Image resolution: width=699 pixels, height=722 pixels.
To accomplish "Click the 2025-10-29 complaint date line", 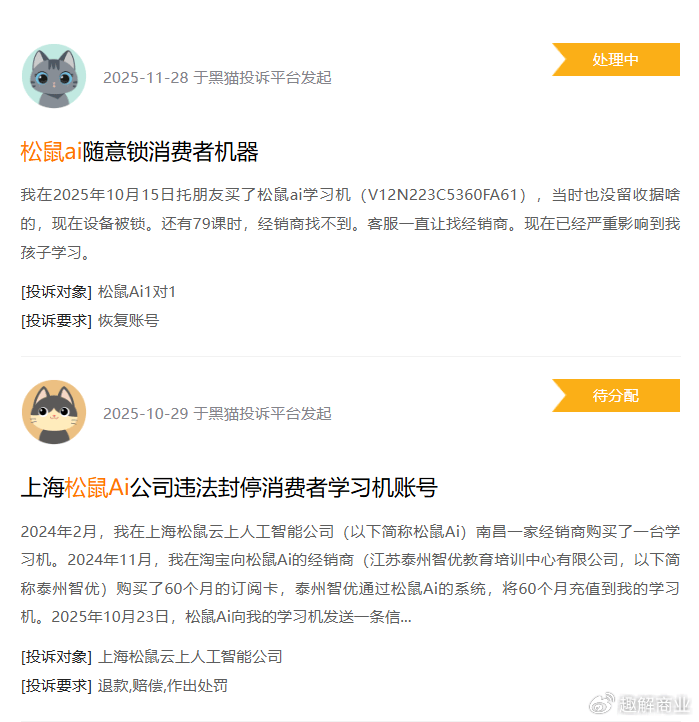I will click(x=217, y=414).
